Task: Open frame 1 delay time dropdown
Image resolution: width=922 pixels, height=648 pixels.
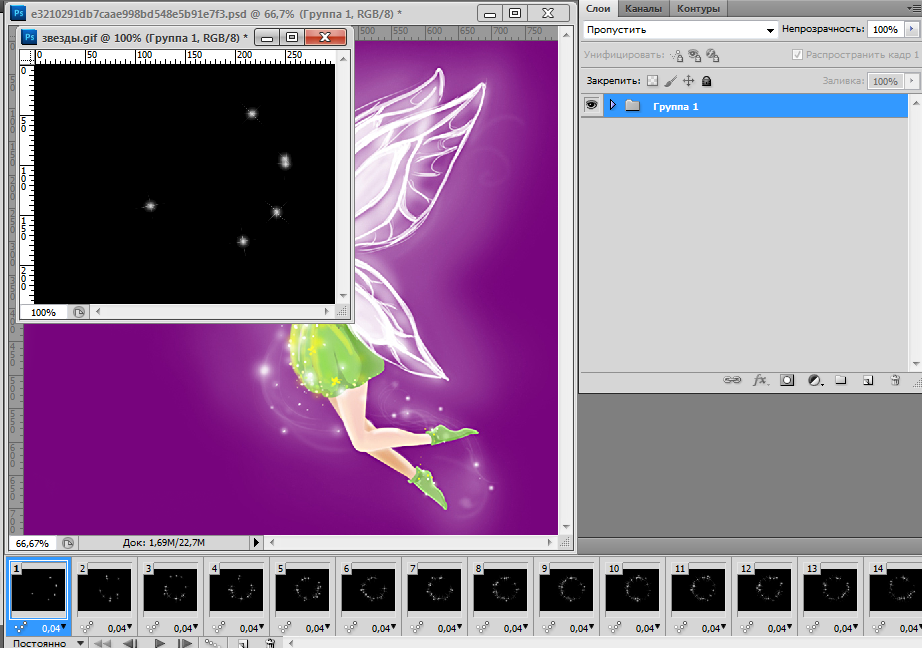Action: tap(54, 629)
